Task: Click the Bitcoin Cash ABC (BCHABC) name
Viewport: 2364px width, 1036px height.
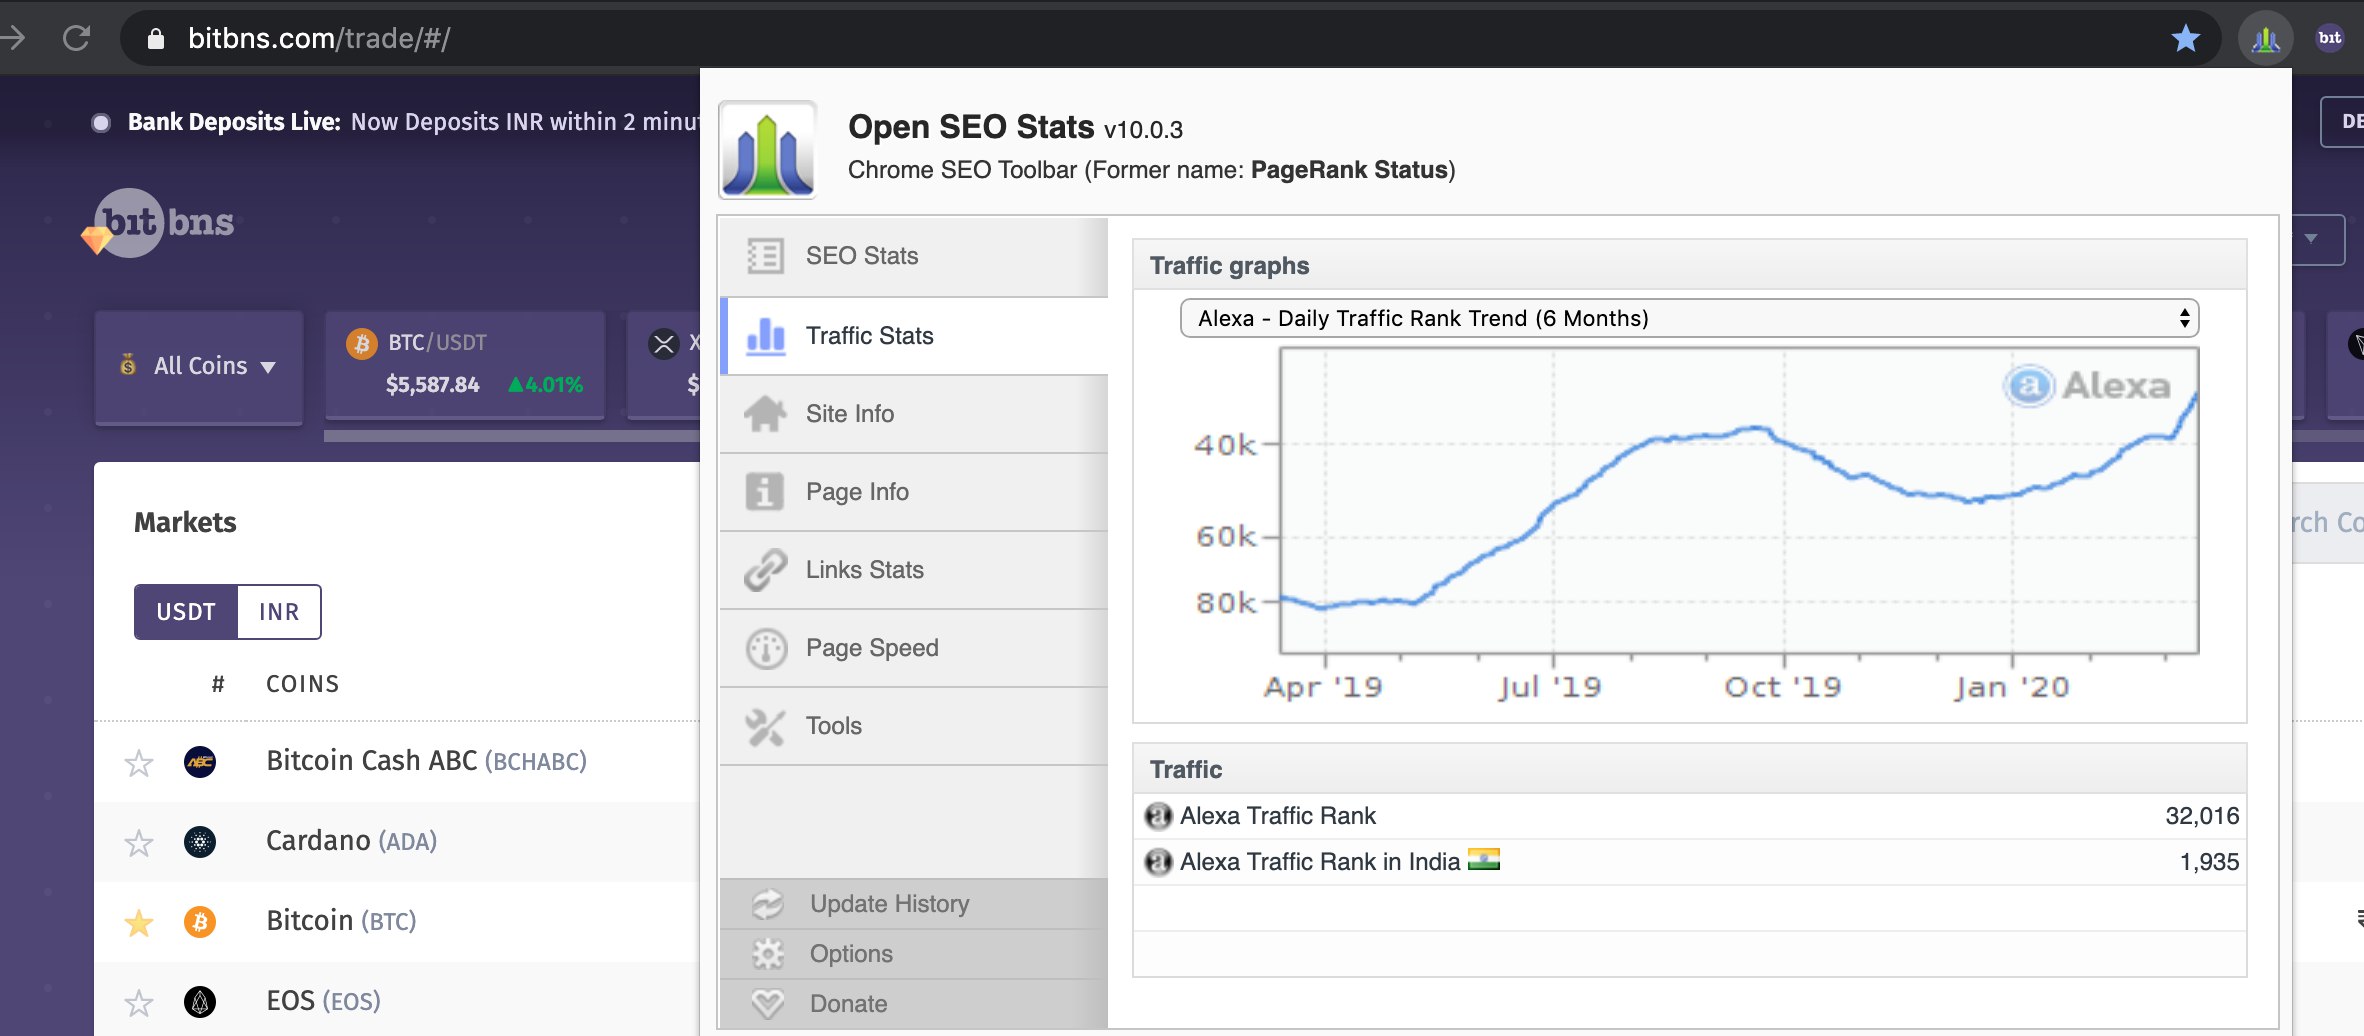Action: click(x=426, y=761)
